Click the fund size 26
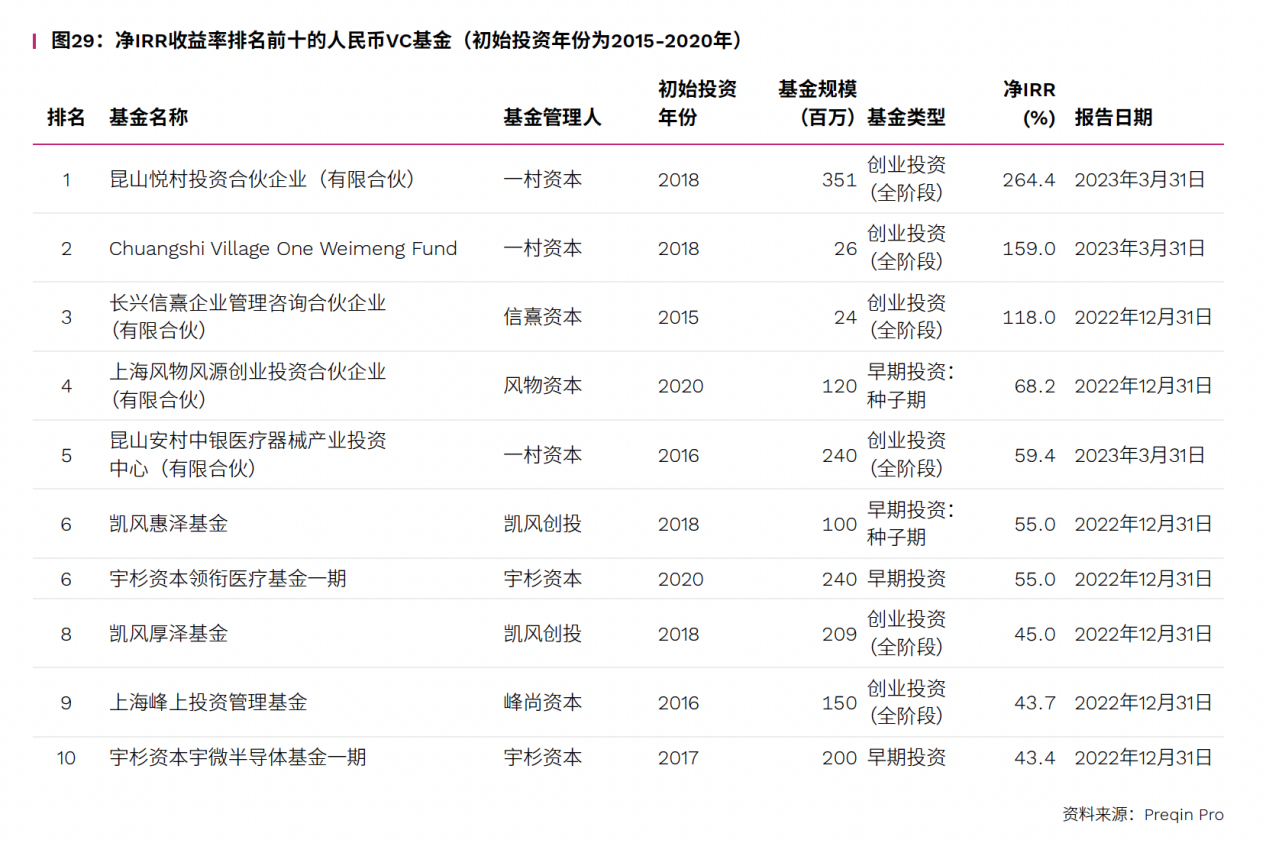 pyautogui.click(x=846, y=248)
